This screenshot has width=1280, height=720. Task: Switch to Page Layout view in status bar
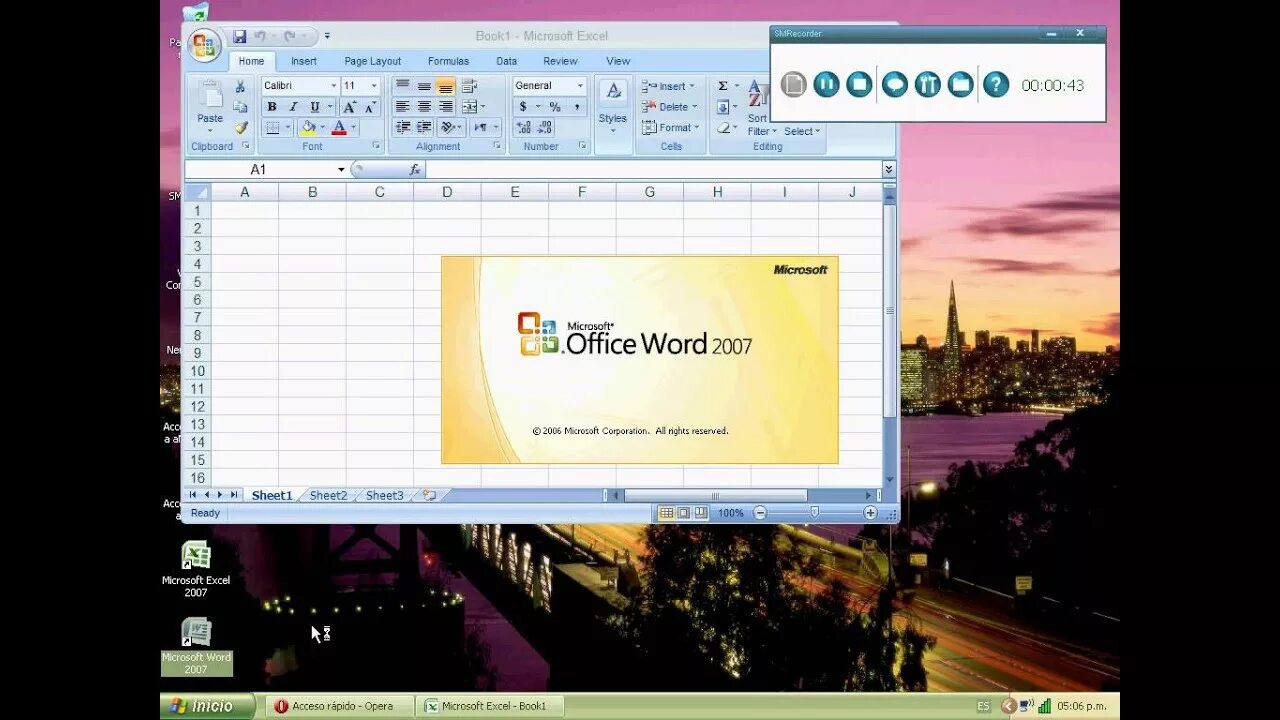[x=684, y=513]
